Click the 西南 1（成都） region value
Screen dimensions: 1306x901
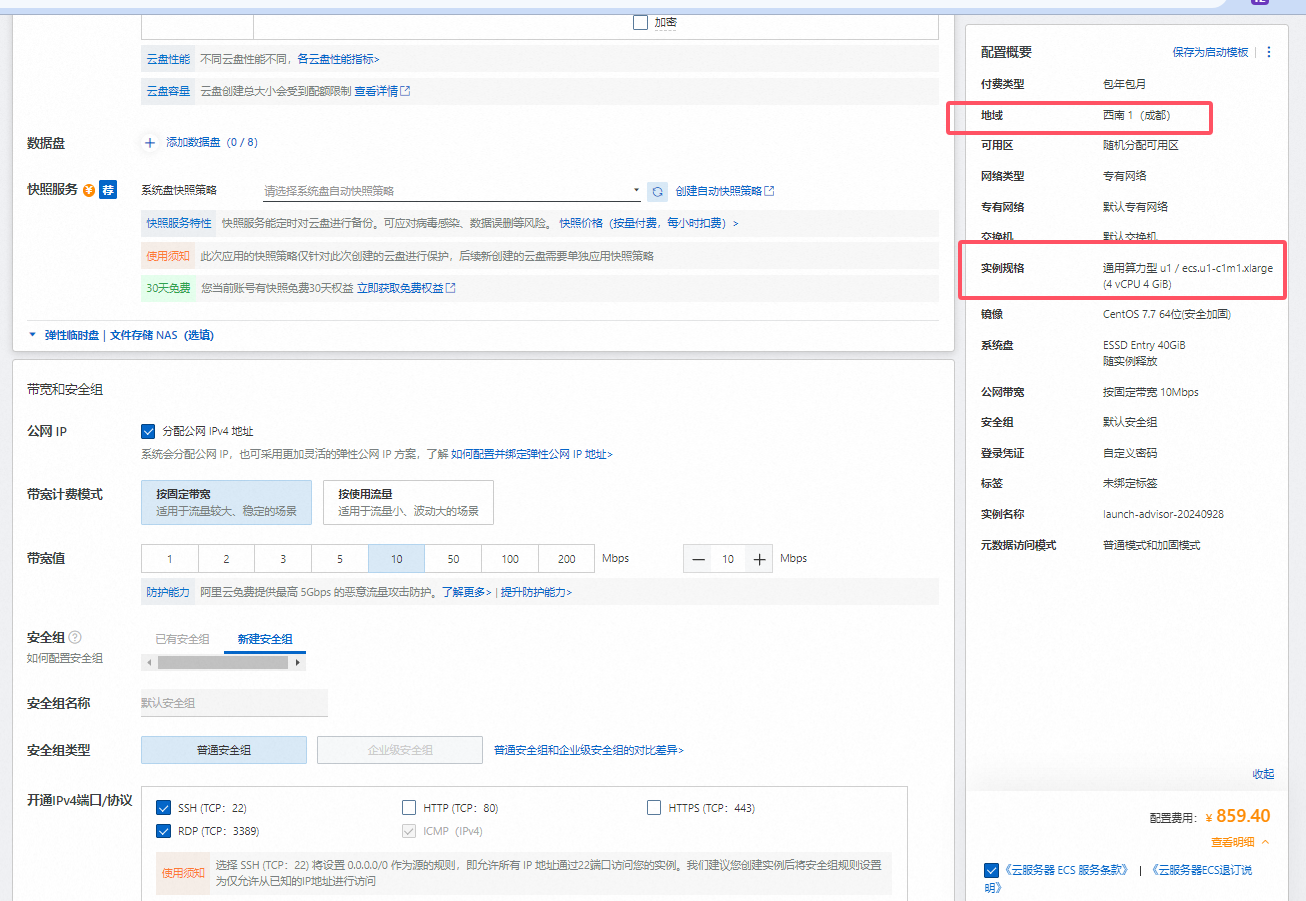[1136, 115]
